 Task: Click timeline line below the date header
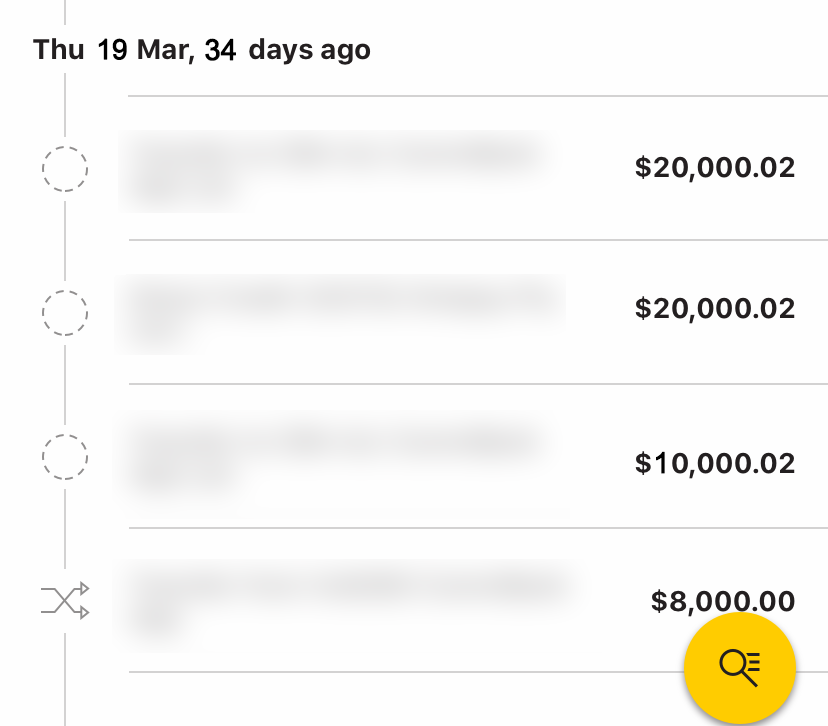coord(65,104)
